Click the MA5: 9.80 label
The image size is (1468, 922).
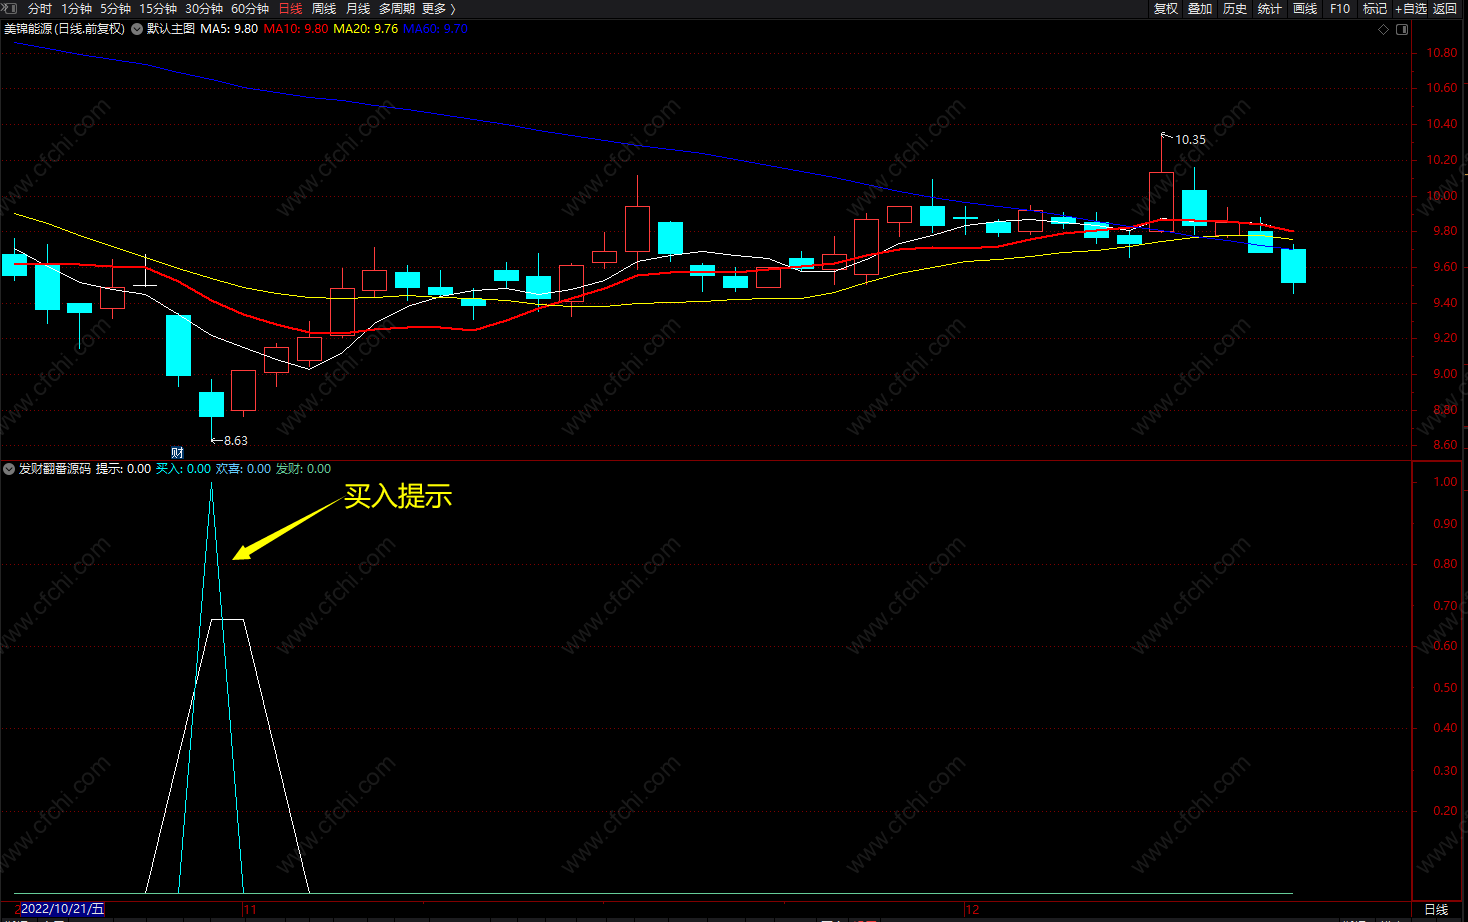coord(229,29)
